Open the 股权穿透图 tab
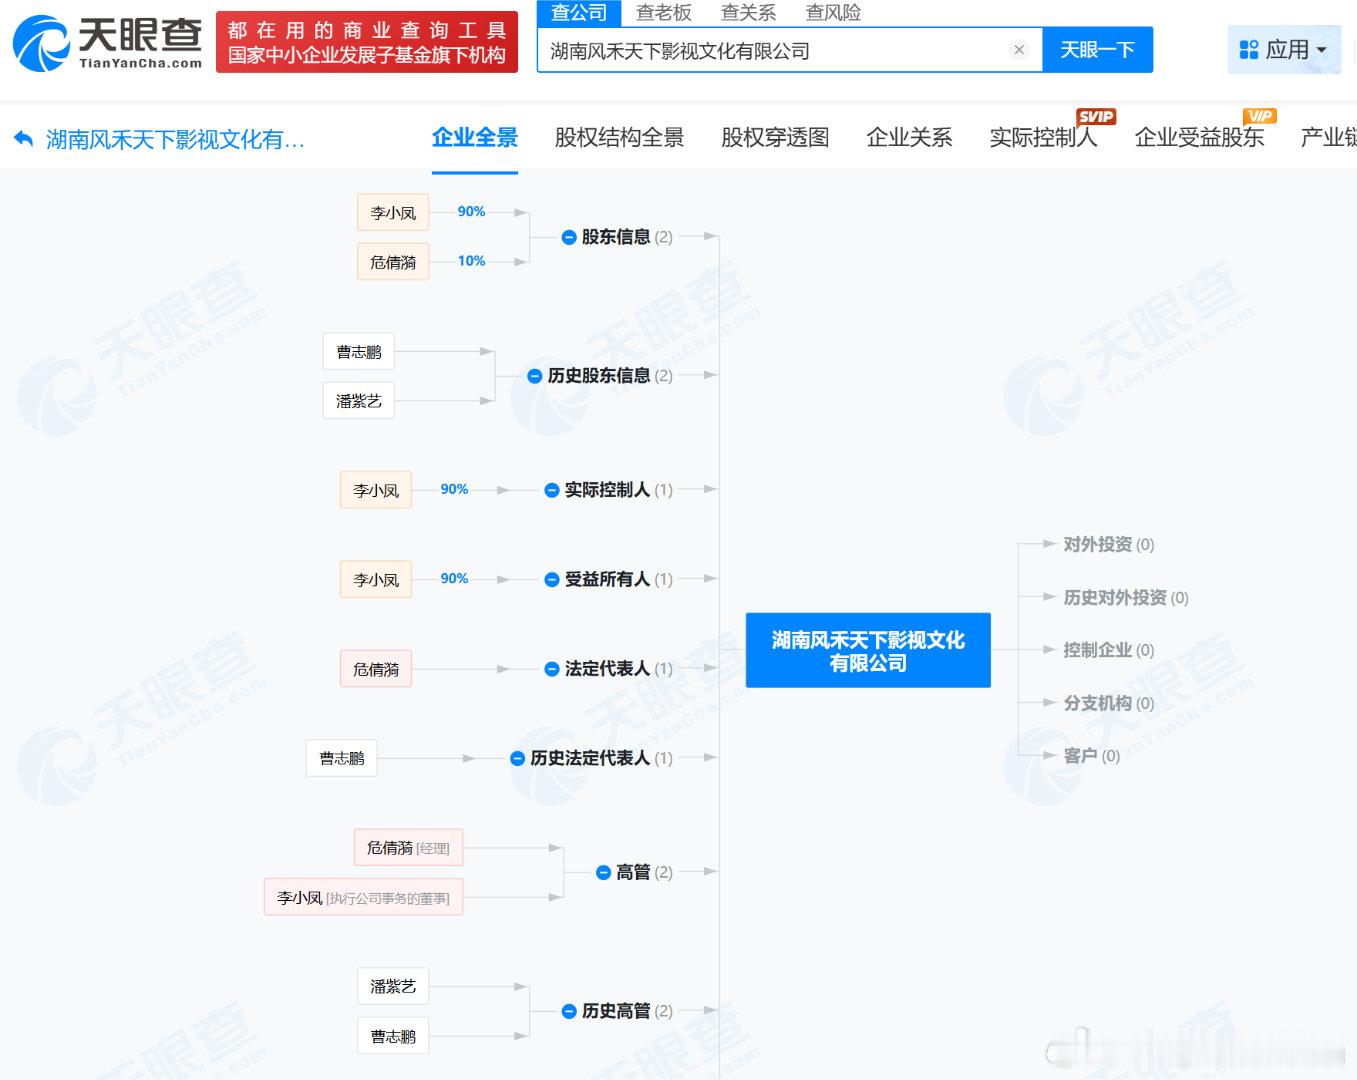 point(775,138)
